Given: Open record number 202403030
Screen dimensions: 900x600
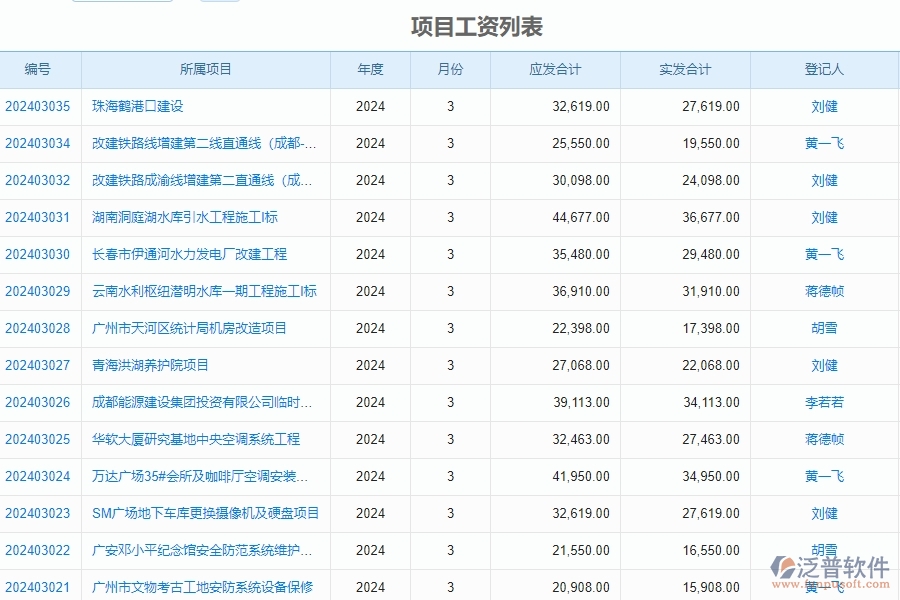Looking at the screenshot, I should 39,254.
